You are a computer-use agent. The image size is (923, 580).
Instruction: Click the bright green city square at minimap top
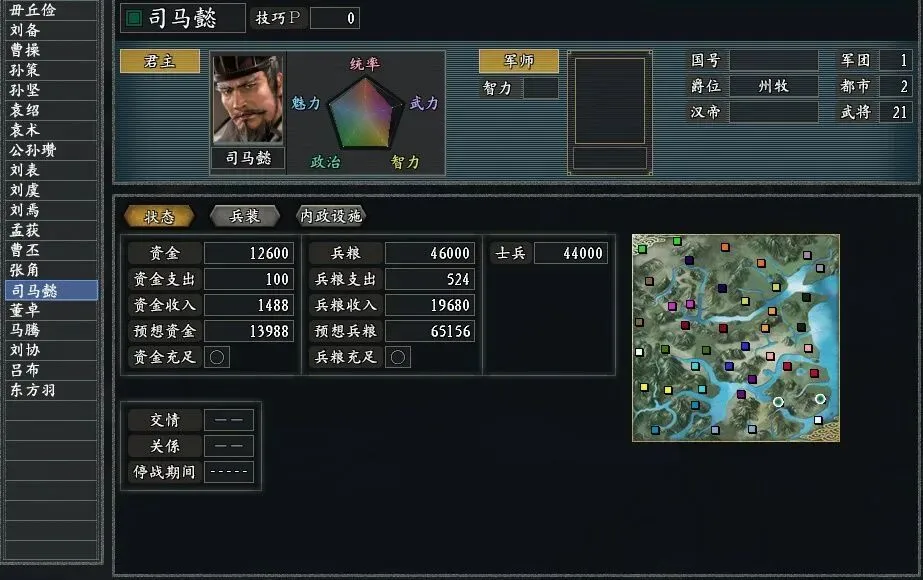[677, 241]
